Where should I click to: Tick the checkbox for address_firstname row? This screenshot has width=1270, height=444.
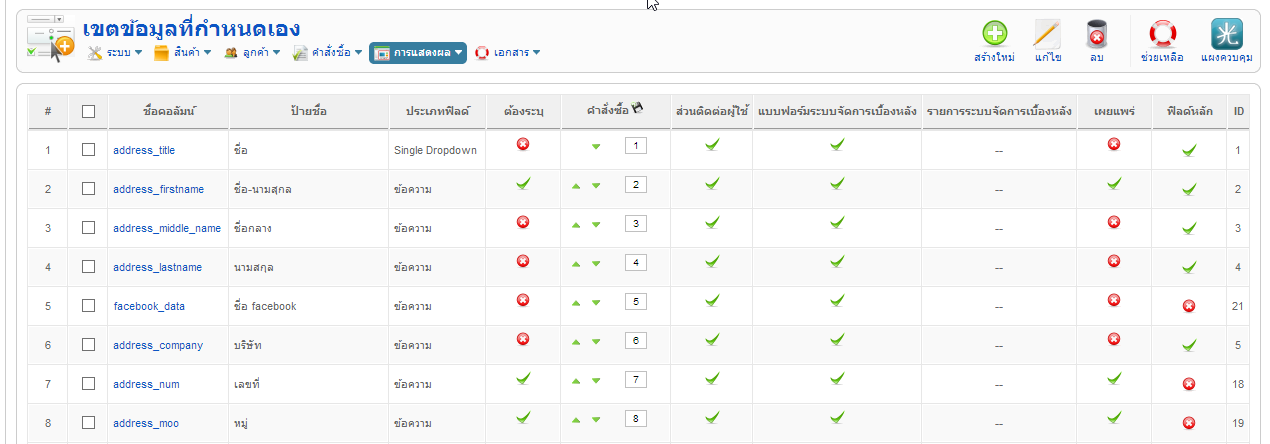click(88, 189)
